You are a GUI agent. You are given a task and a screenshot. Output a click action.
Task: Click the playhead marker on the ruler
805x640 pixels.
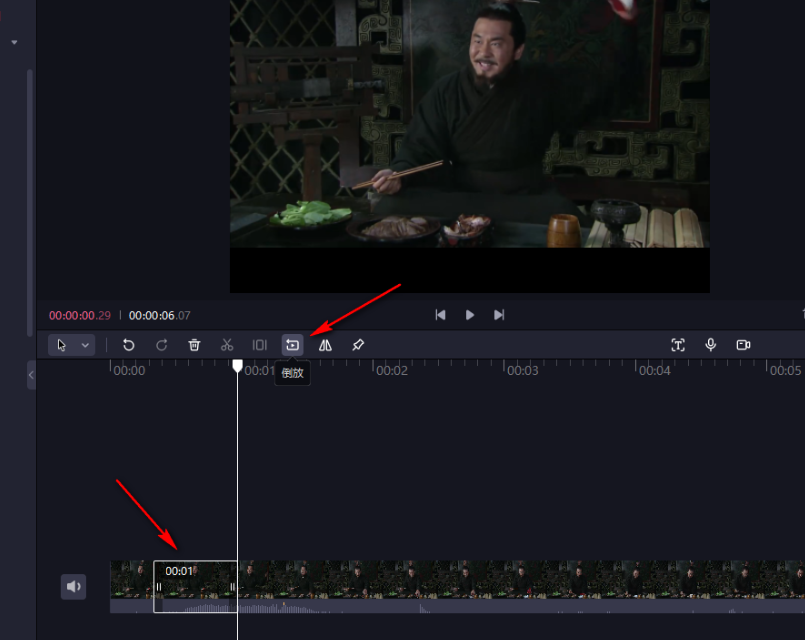(x=237, y=365)
